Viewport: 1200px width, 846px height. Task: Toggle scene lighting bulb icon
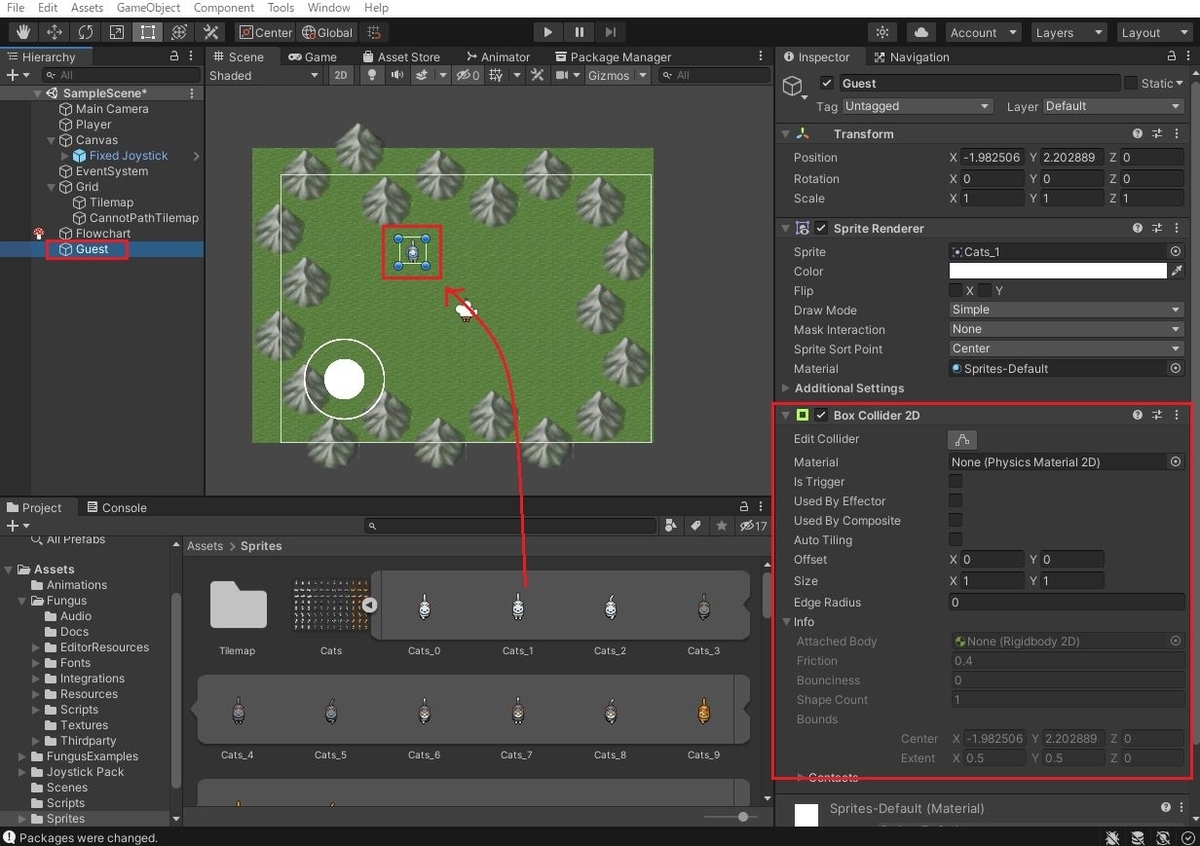pyautogui.click(x=372, y=75)
